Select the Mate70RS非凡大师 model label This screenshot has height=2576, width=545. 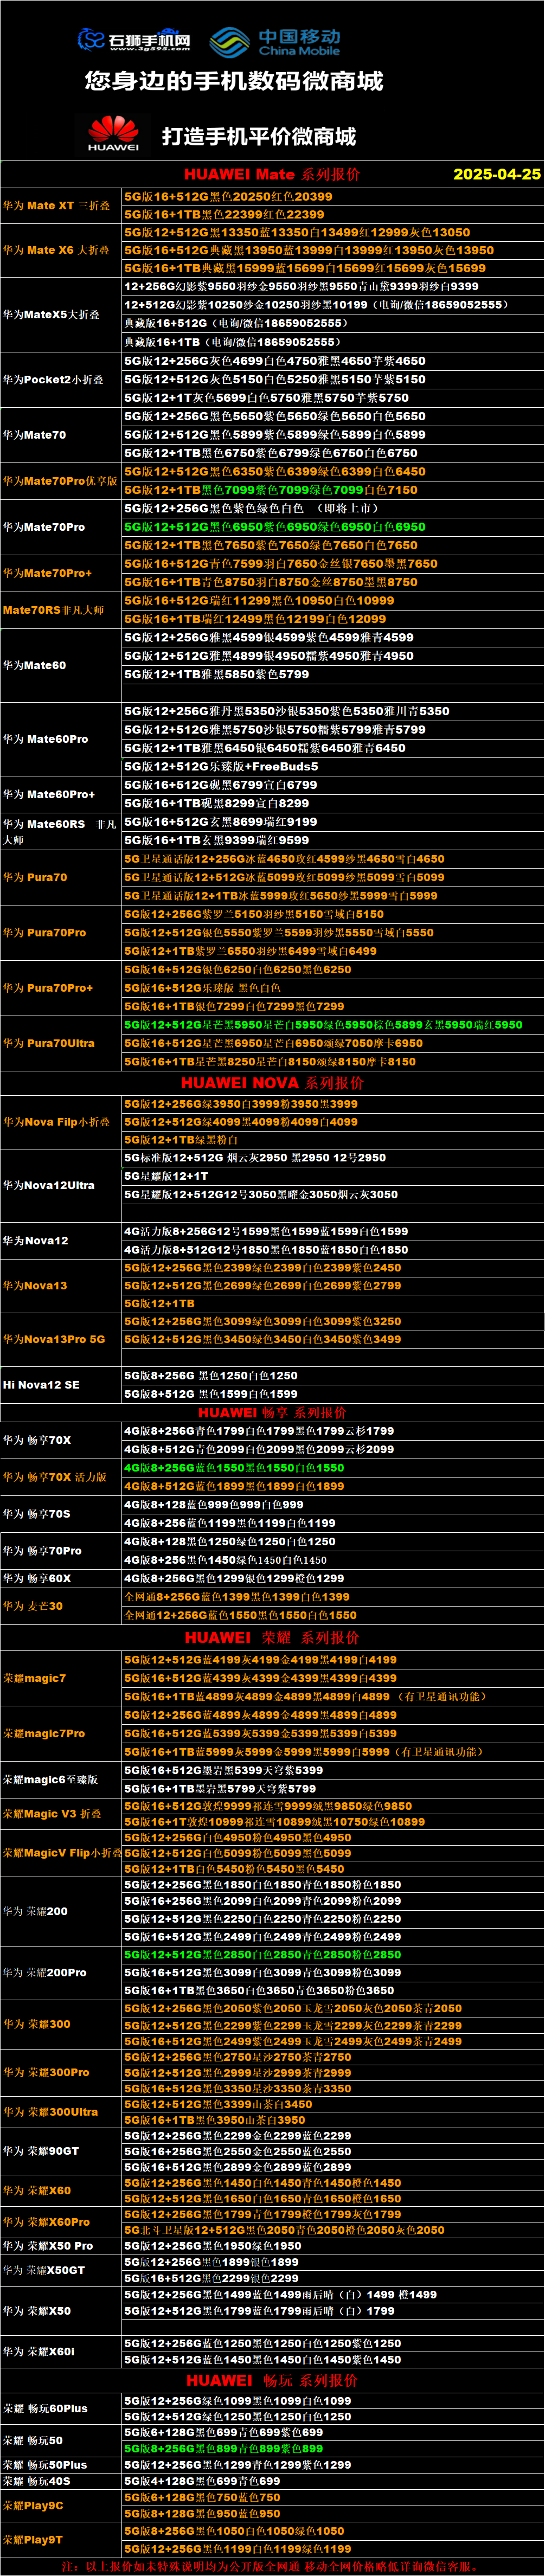tap(53, 610)
